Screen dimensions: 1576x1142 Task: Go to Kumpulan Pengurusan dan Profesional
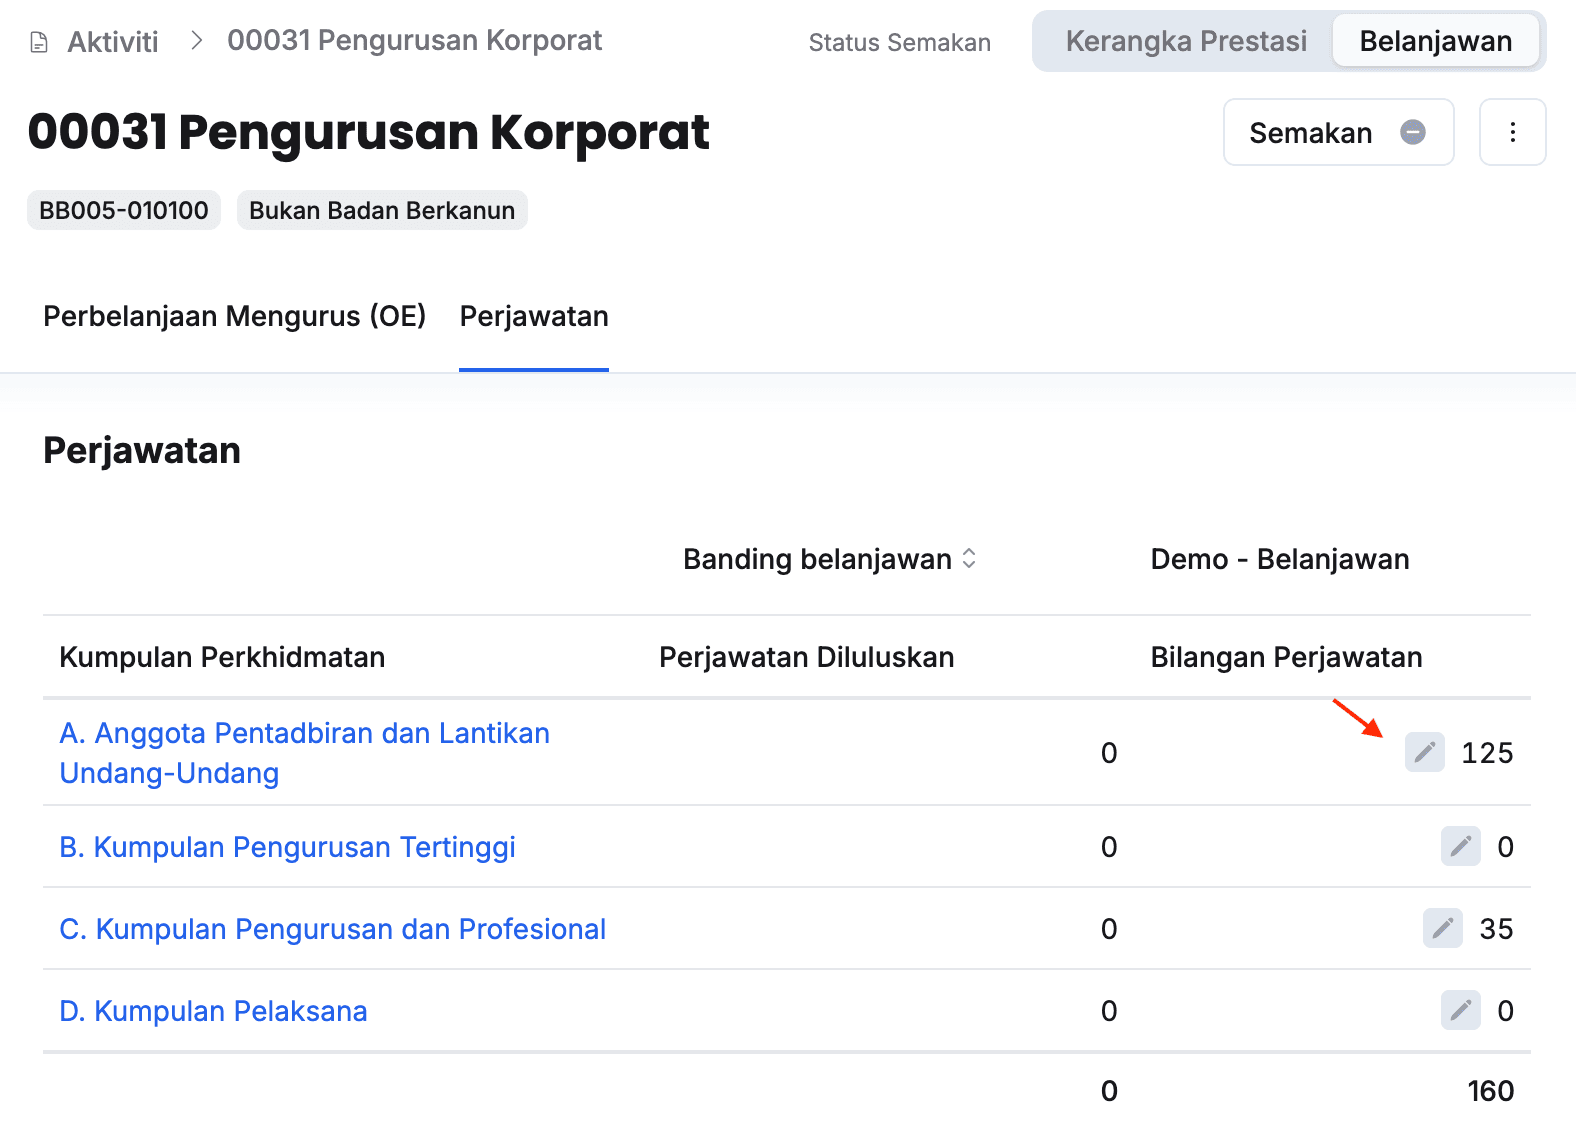[x=332, y=929]
